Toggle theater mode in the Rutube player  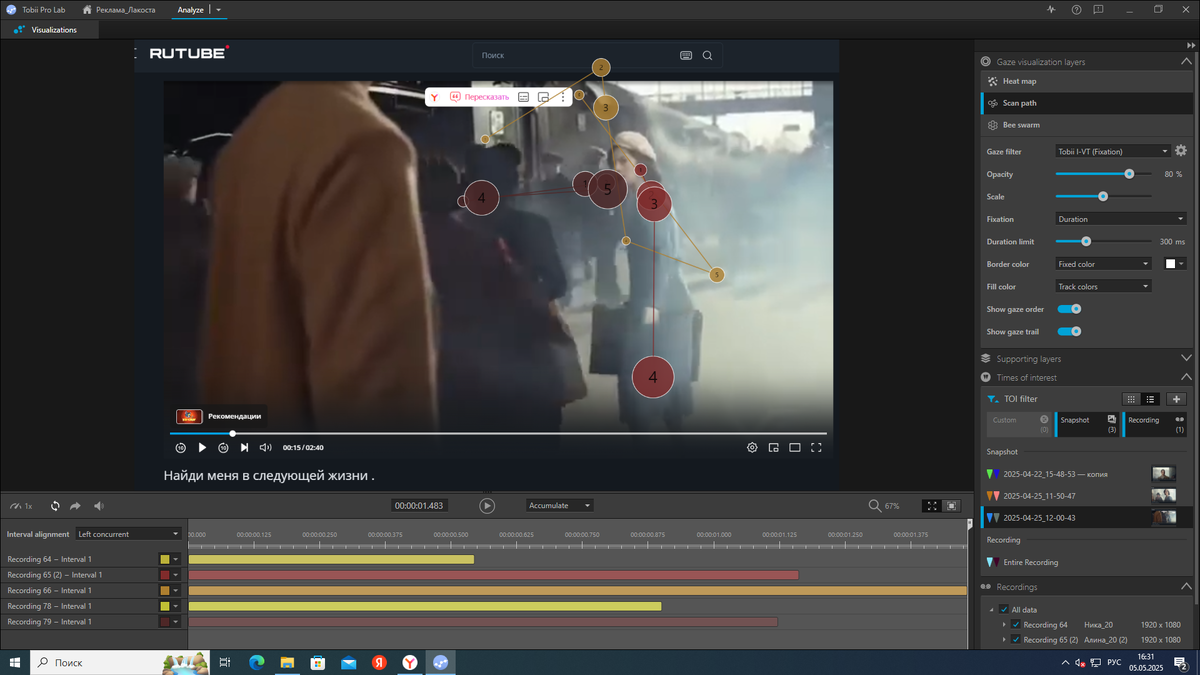pos(795,448)
